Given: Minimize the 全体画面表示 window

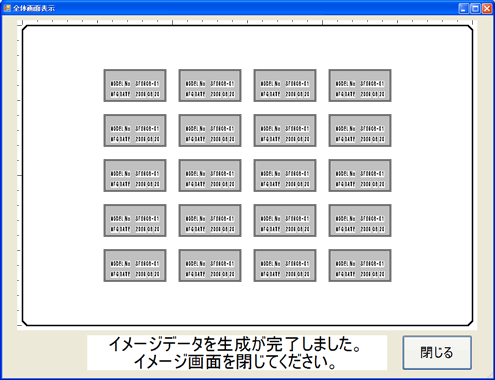Looking at the screenshot, I should (x=464, y=8).
